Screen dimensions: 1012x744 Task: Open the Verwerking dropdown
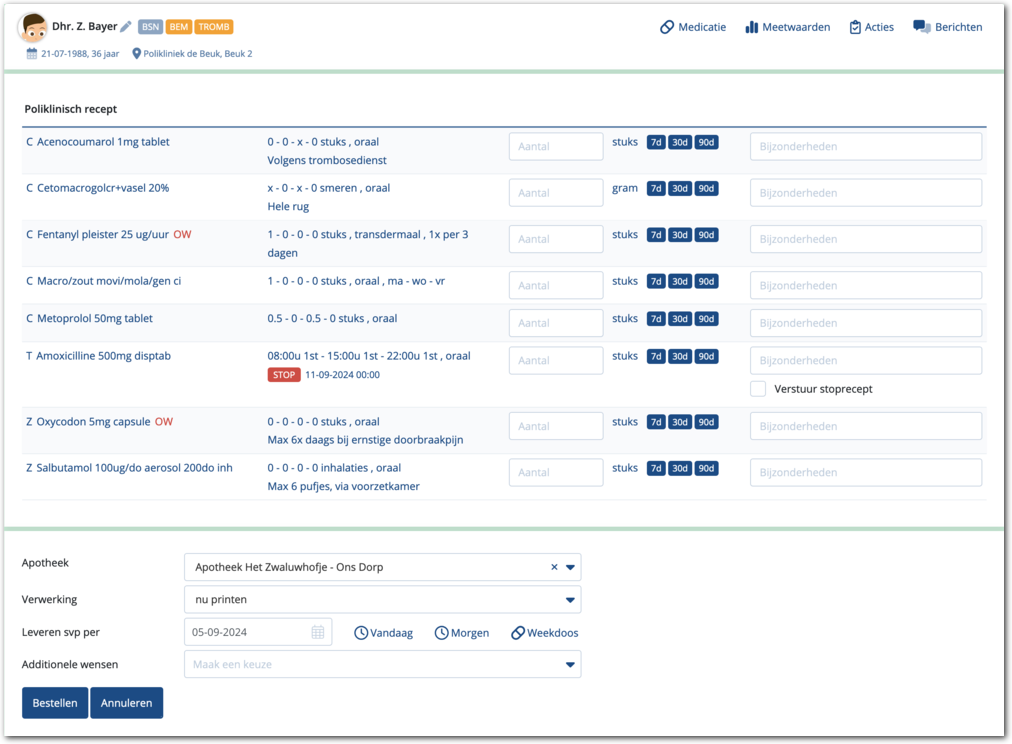point(570,600)
